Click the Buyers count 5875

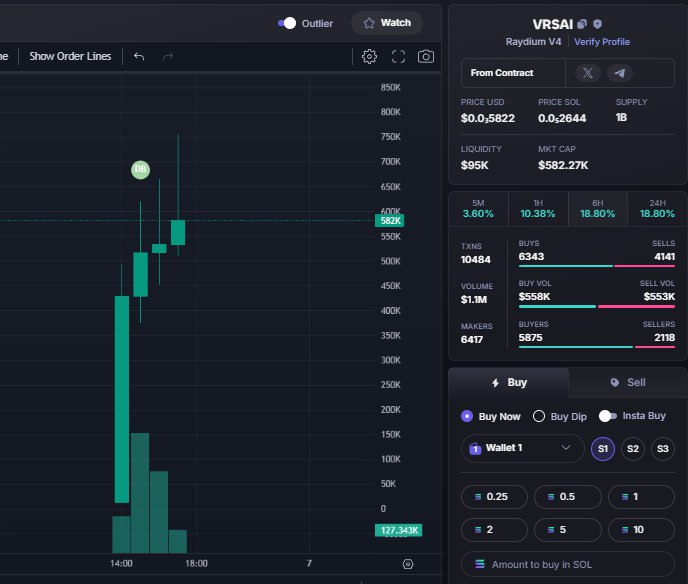[530, 338]
